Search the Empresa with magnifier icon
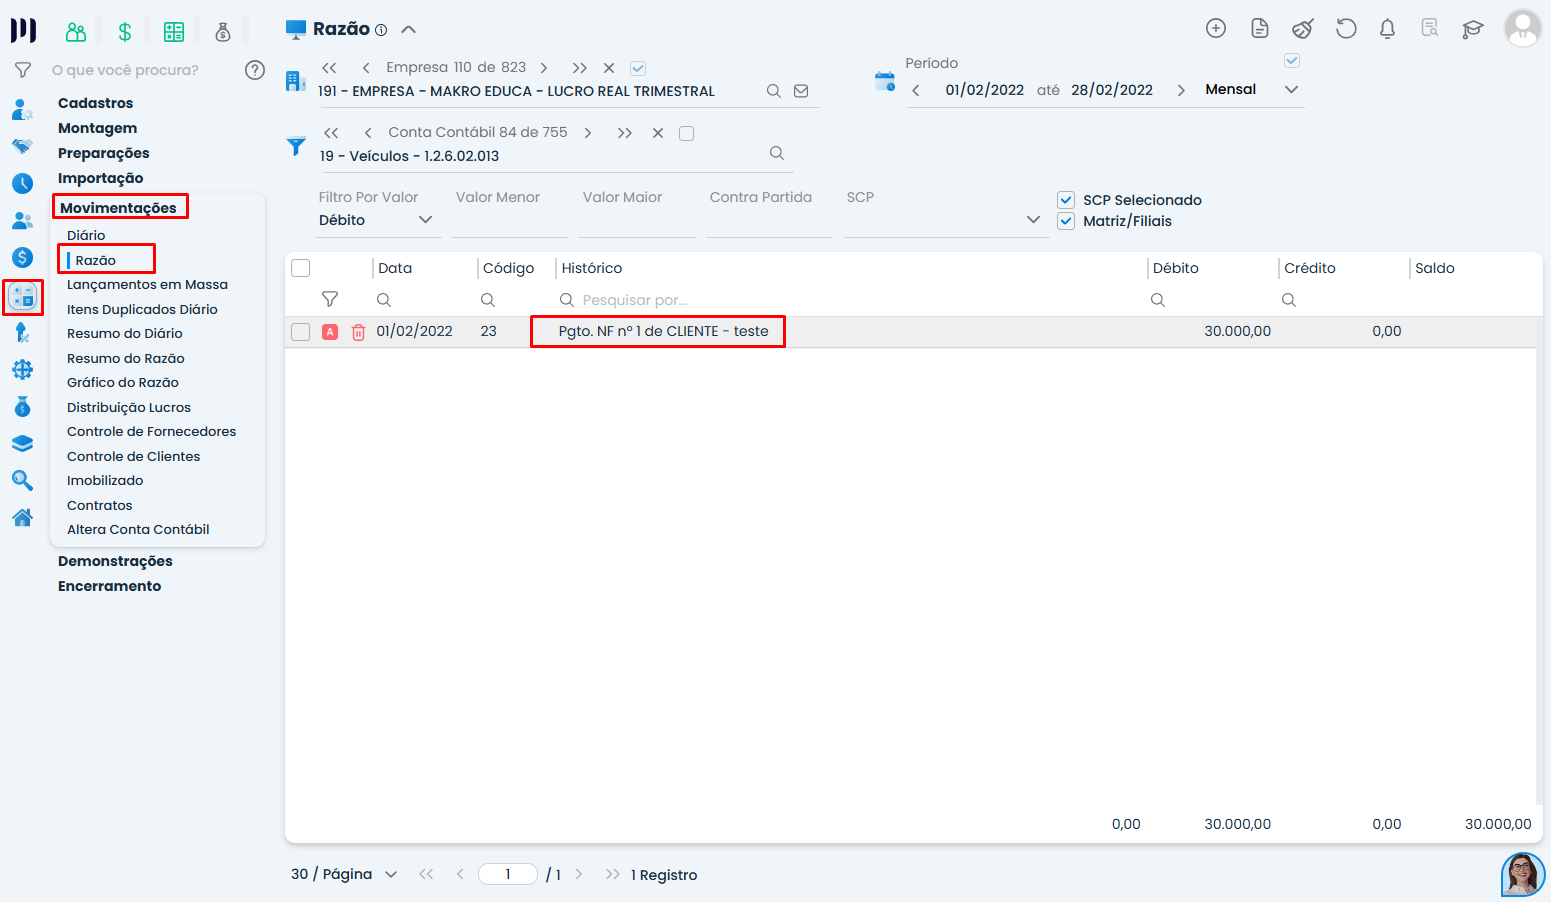Screen dimensions: 1551x902 (x=774, y=91)
